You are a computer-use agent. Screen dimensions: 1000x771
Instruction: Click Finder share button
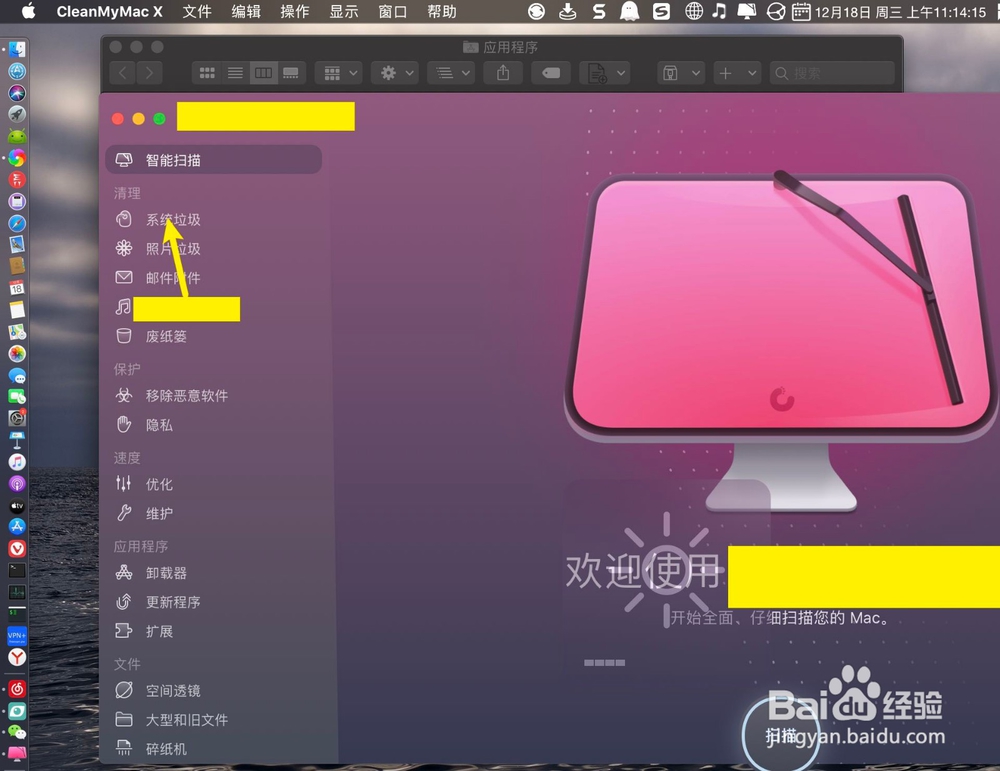(503, 73)
